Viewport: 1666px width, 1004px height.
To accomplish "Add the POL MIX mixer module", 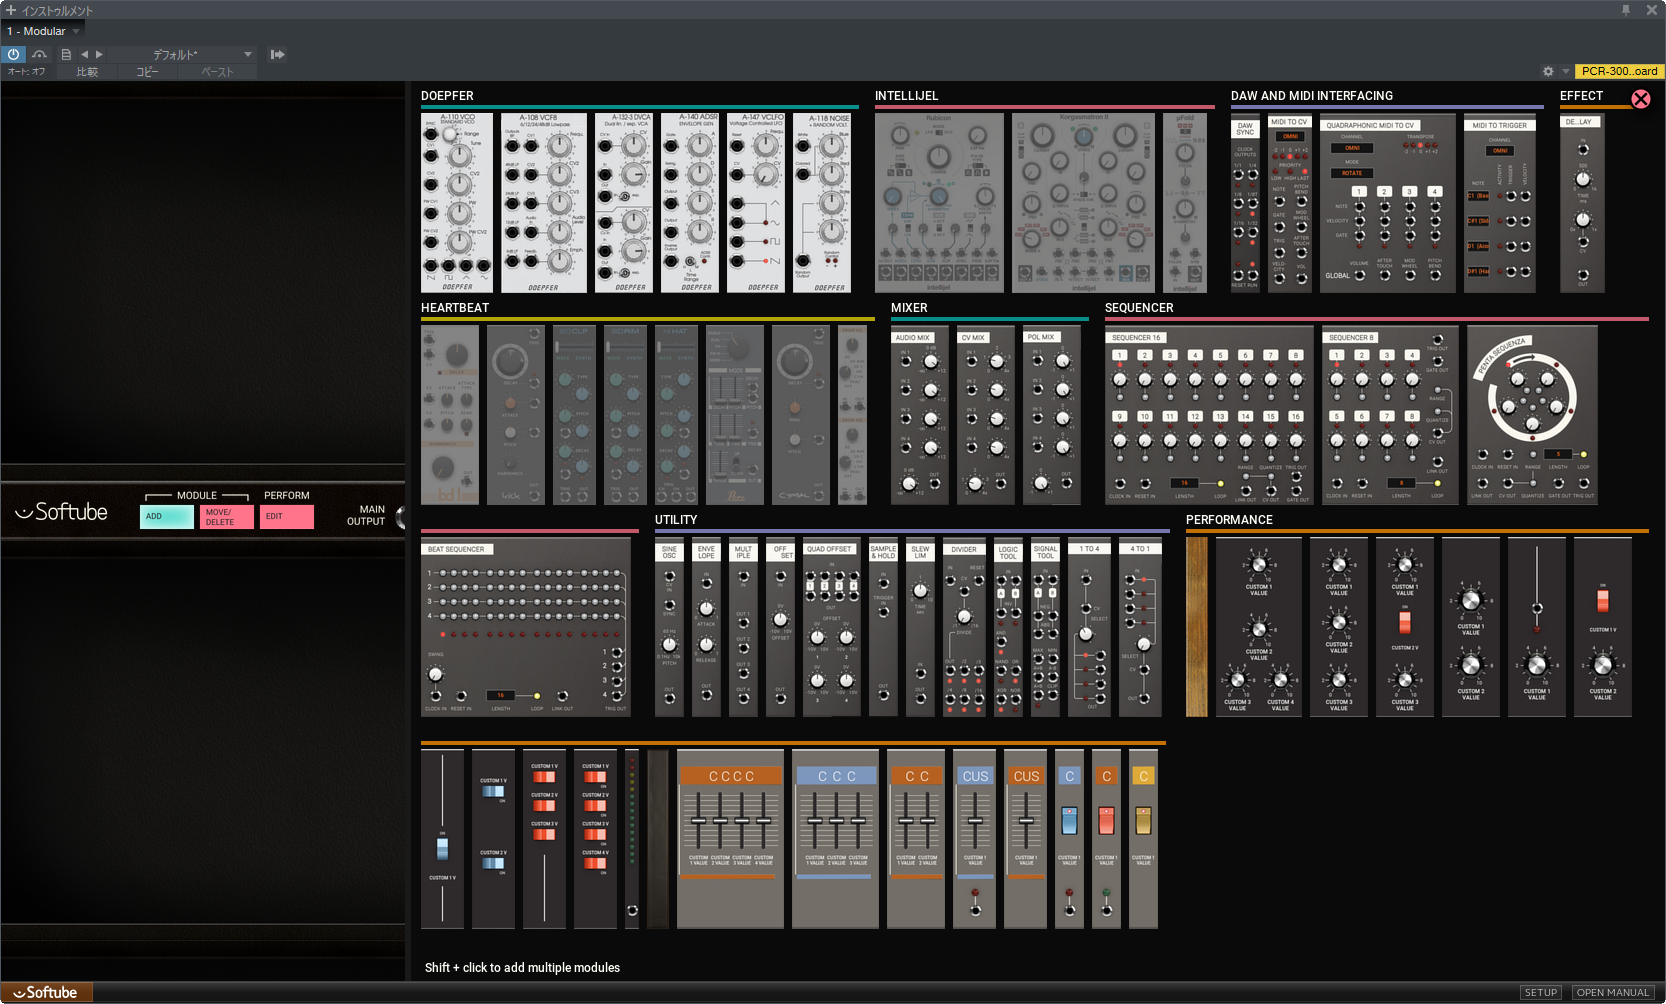I will [1052, 415].
